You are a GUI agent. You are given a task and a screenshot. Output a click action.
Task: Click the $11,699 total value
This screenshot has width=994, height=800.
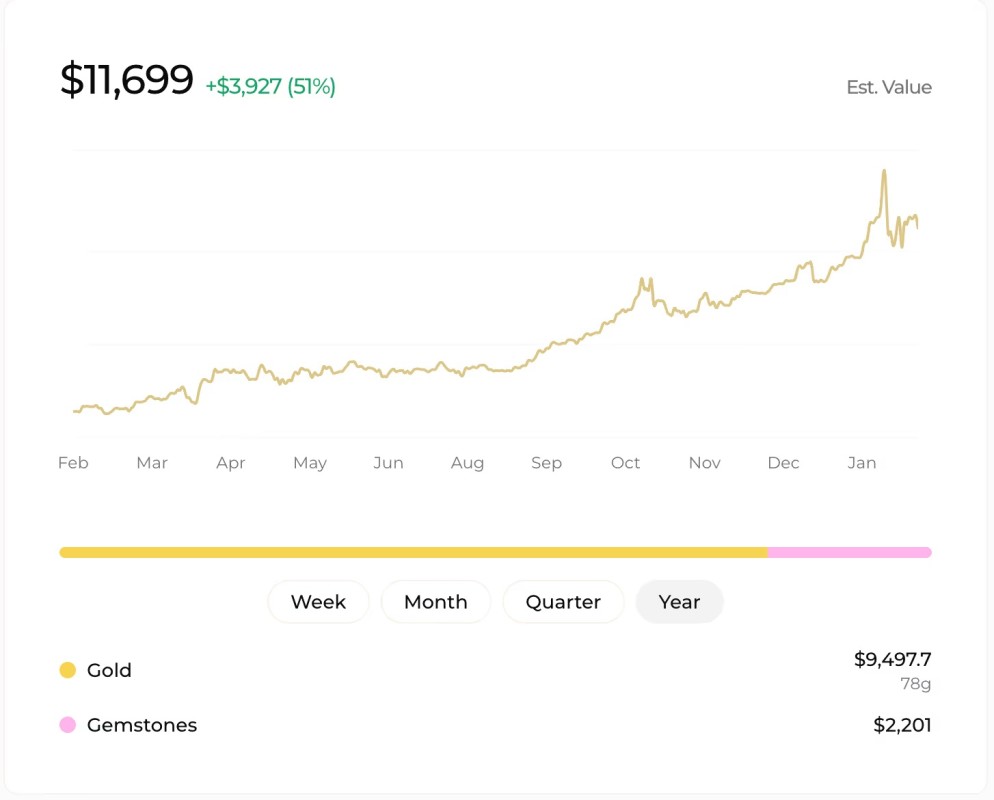(x=126, y=80)
